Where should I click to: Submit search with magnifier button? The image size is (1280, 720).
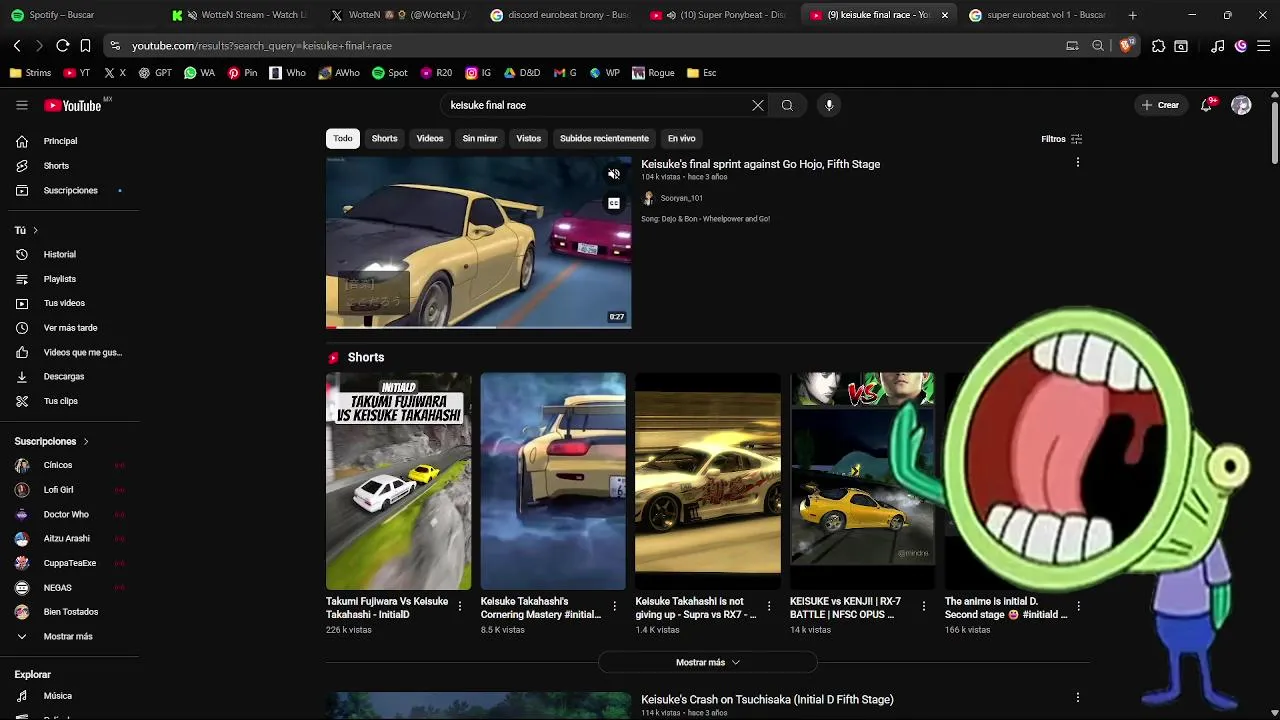(787, 105)
